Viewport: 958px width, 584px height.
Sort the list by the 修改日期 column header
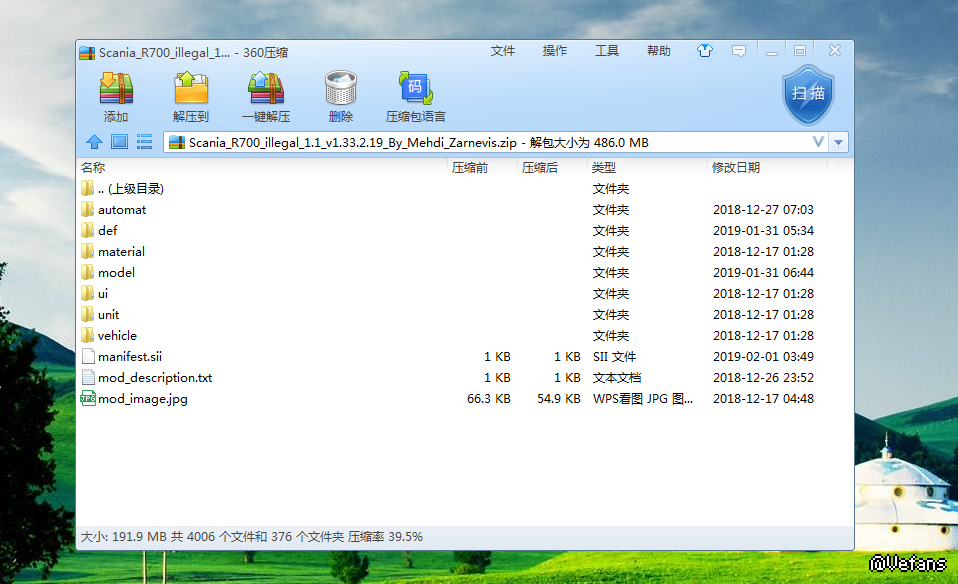735,168
